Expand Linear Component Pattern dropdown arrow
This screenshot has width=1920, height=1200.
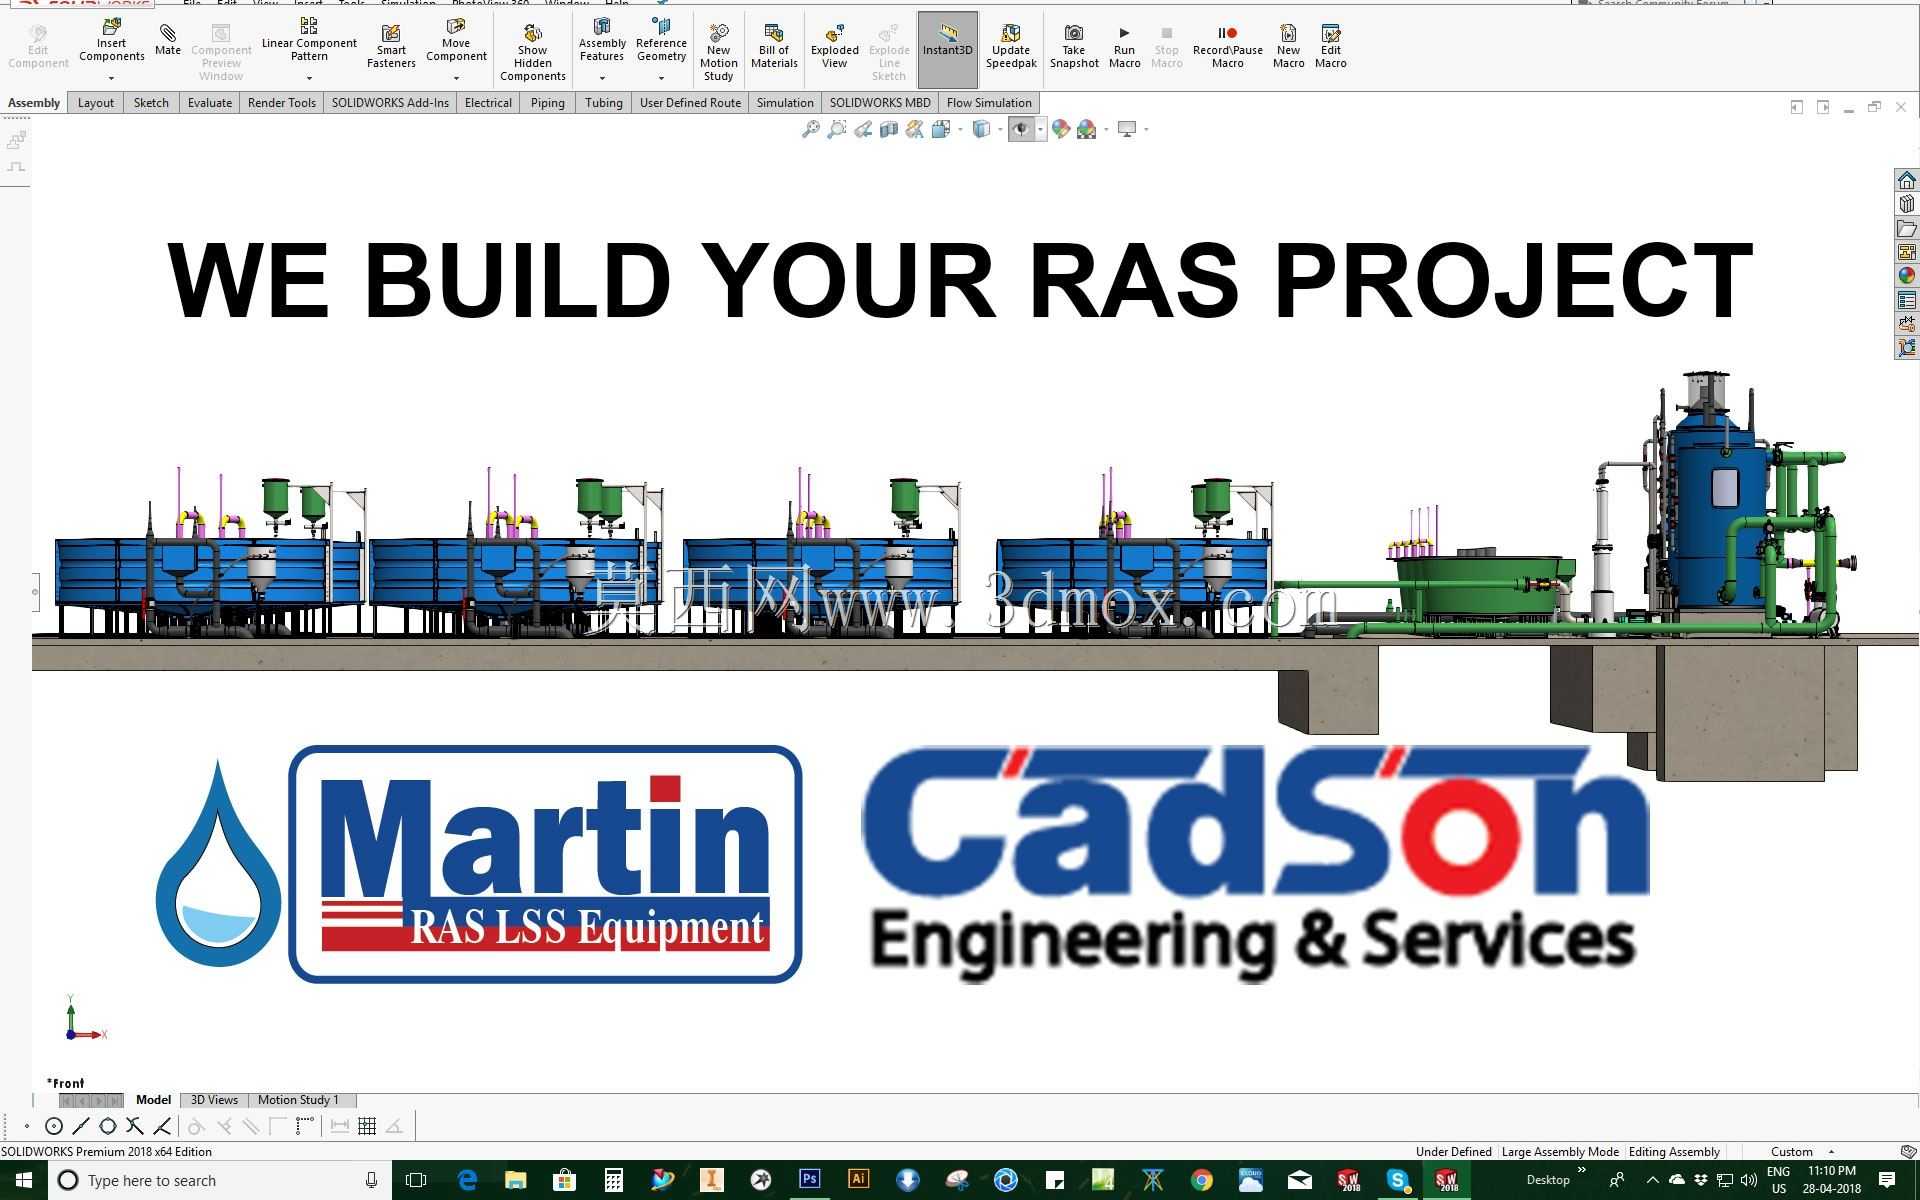309,78
